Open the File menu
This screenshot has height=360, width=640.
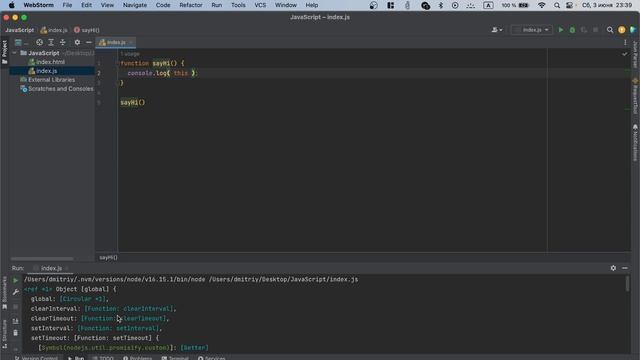(67, 5)
